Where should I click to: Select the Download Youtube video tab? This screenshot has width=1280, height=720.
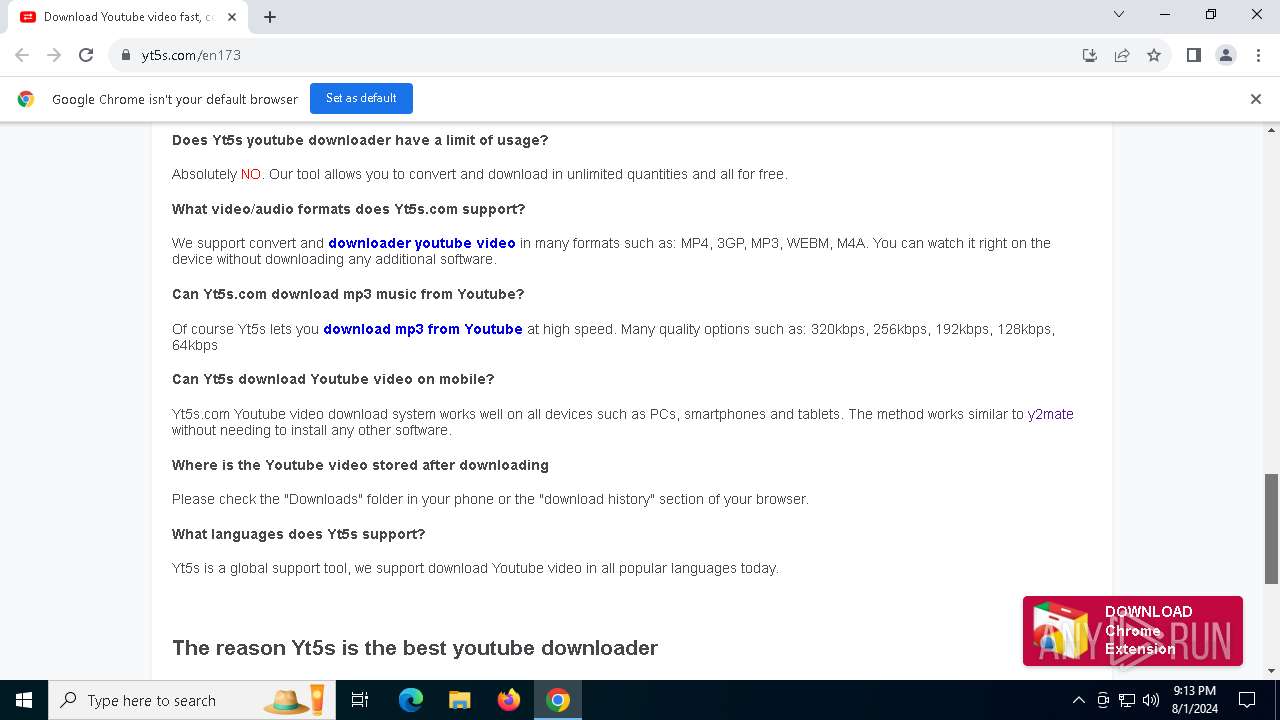pyautogui.click(x=130, y=17)
